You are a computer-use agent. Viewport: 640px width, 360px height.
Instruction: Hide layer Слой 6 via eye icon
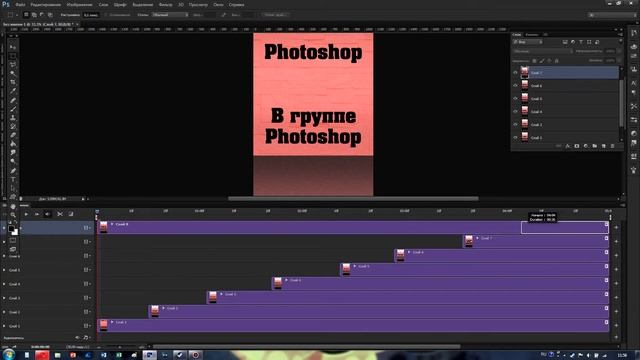point(515,86)
